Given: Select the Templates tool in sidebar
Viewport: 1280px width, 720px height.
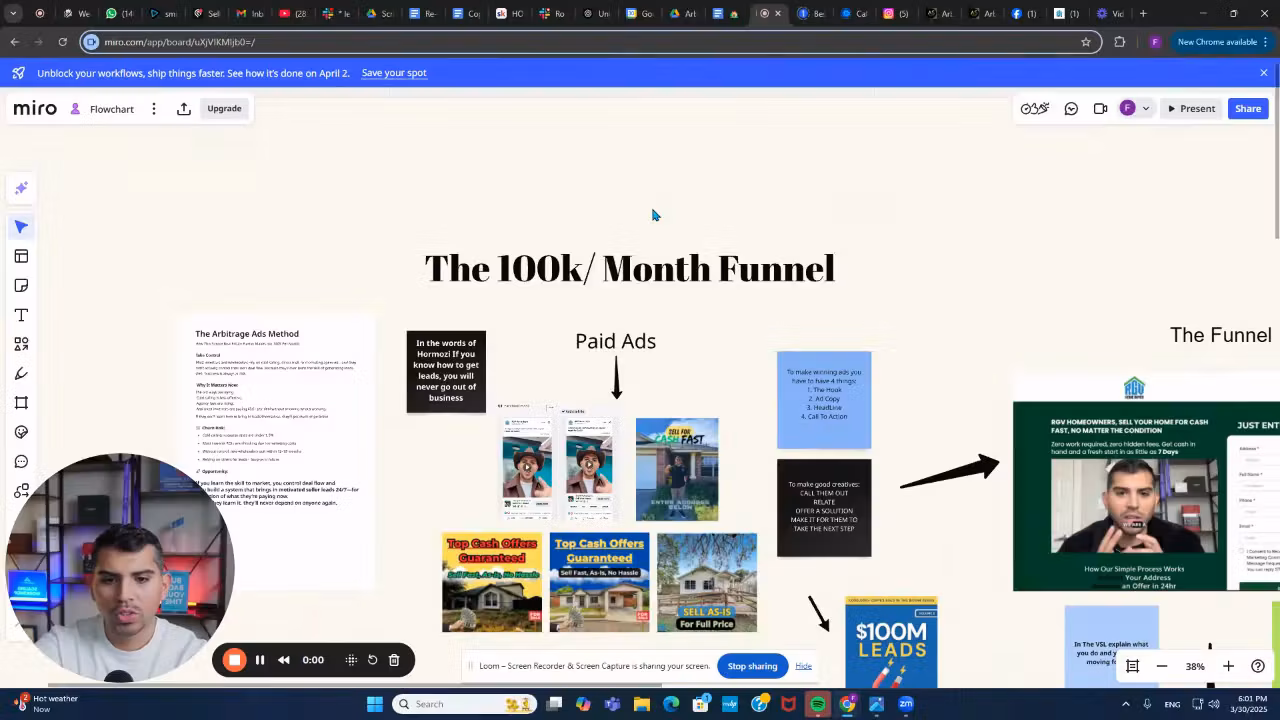Looking at the screenshot, I should coord(21,257).
